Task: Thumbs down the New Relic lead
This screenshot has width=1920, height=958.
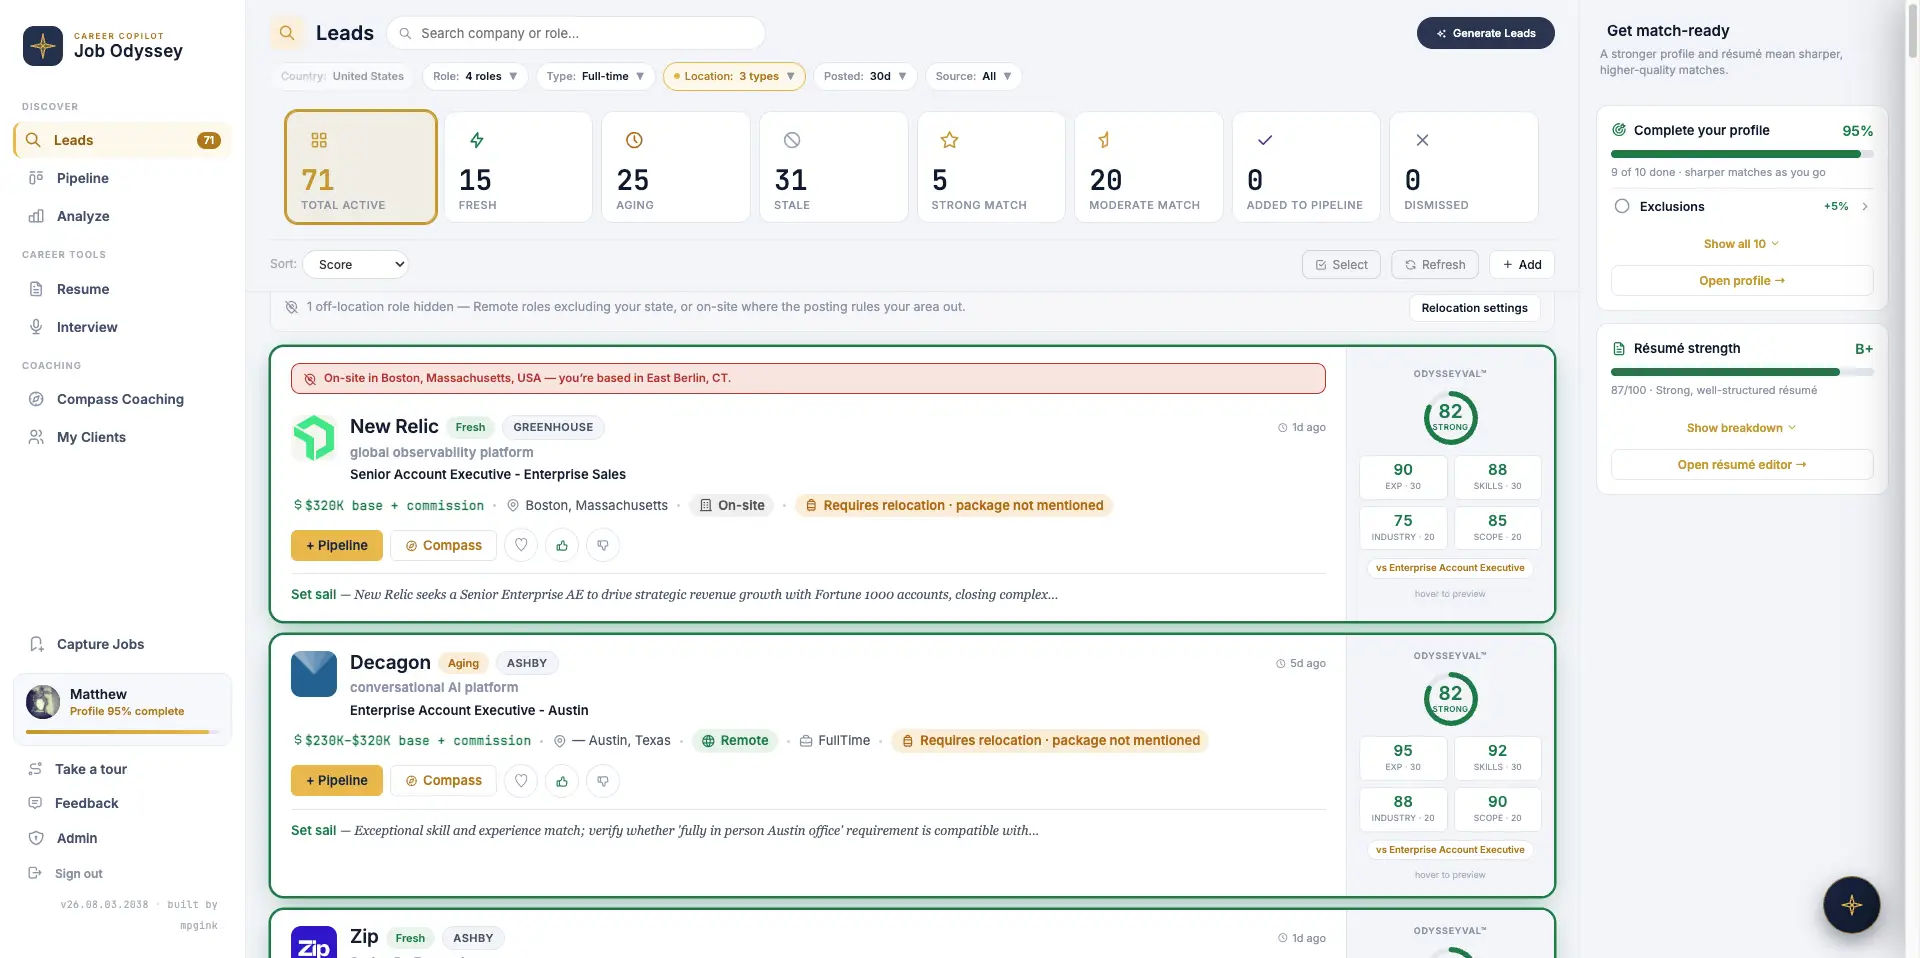Action: [603, 545]
